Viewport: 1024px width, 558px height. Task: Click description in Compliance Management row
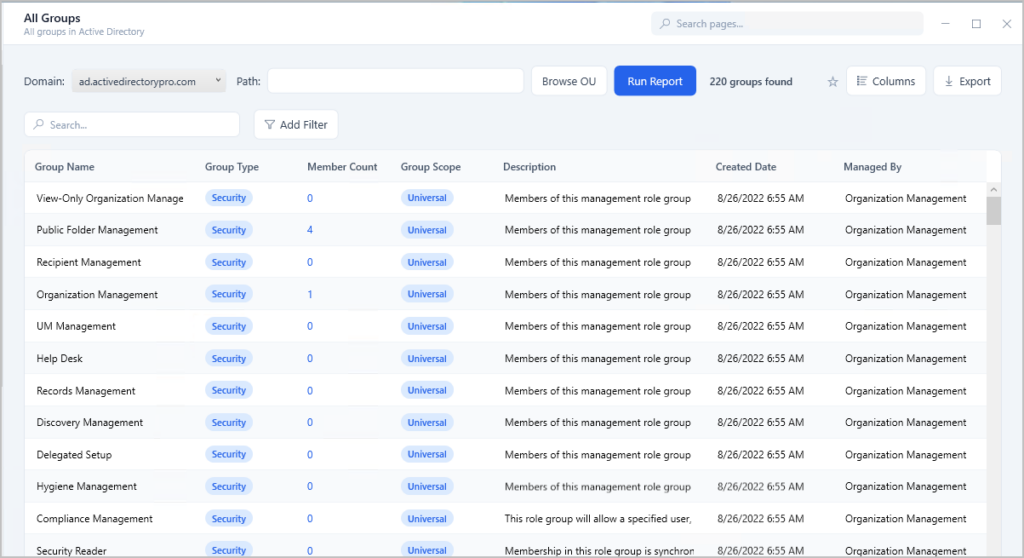pos(598,518)
